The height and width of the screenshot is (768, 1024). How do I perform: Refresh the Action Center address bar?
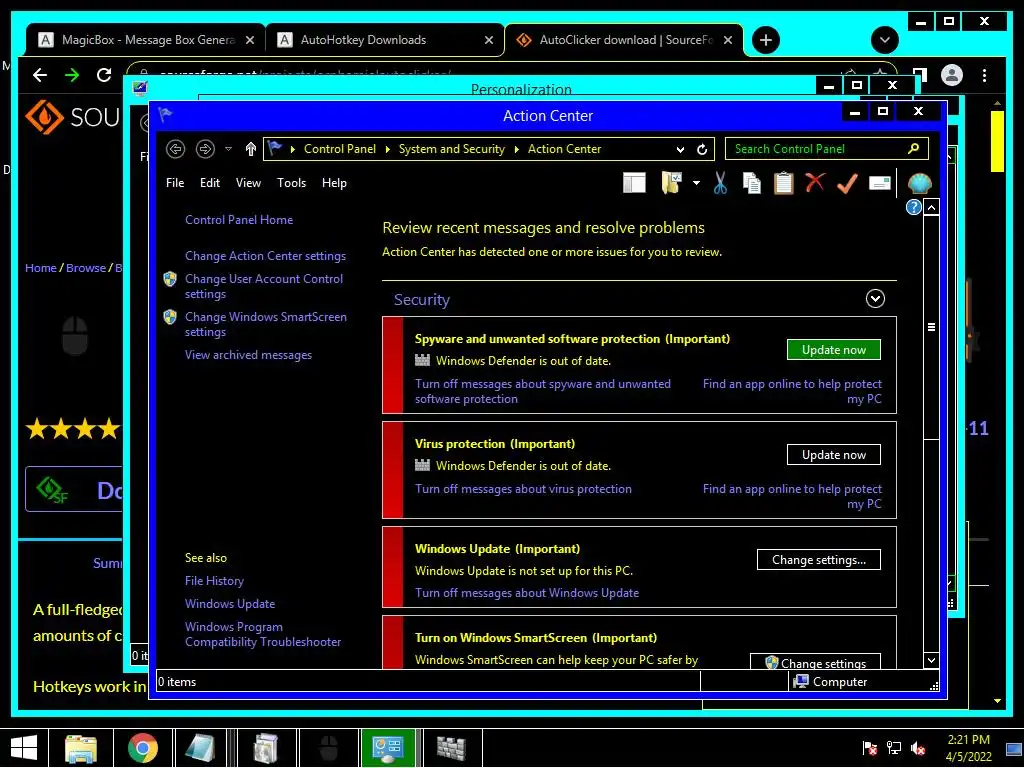coord(702,150)
